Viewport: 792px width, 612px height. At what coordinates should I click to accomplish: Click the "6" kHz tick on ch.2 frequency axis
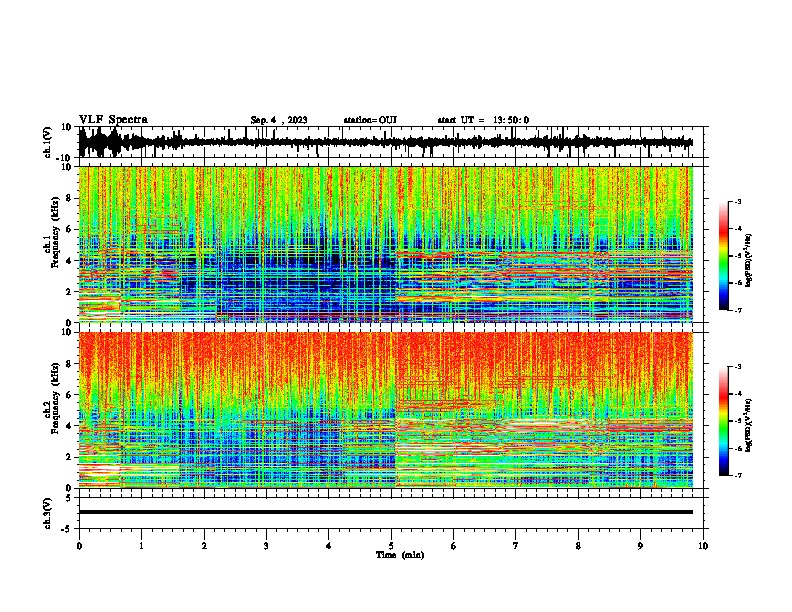pyautogui.click(x=69, y=395)
